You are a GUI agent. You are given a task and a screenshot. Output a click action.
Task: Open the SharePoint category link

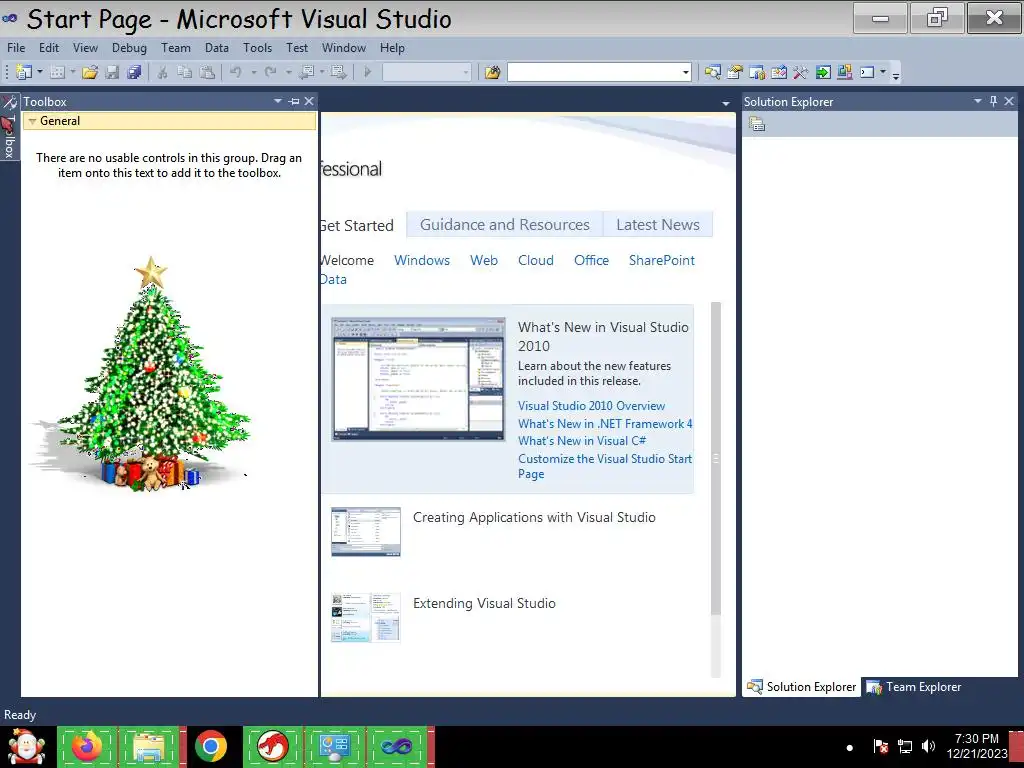[x=662, y=260]
